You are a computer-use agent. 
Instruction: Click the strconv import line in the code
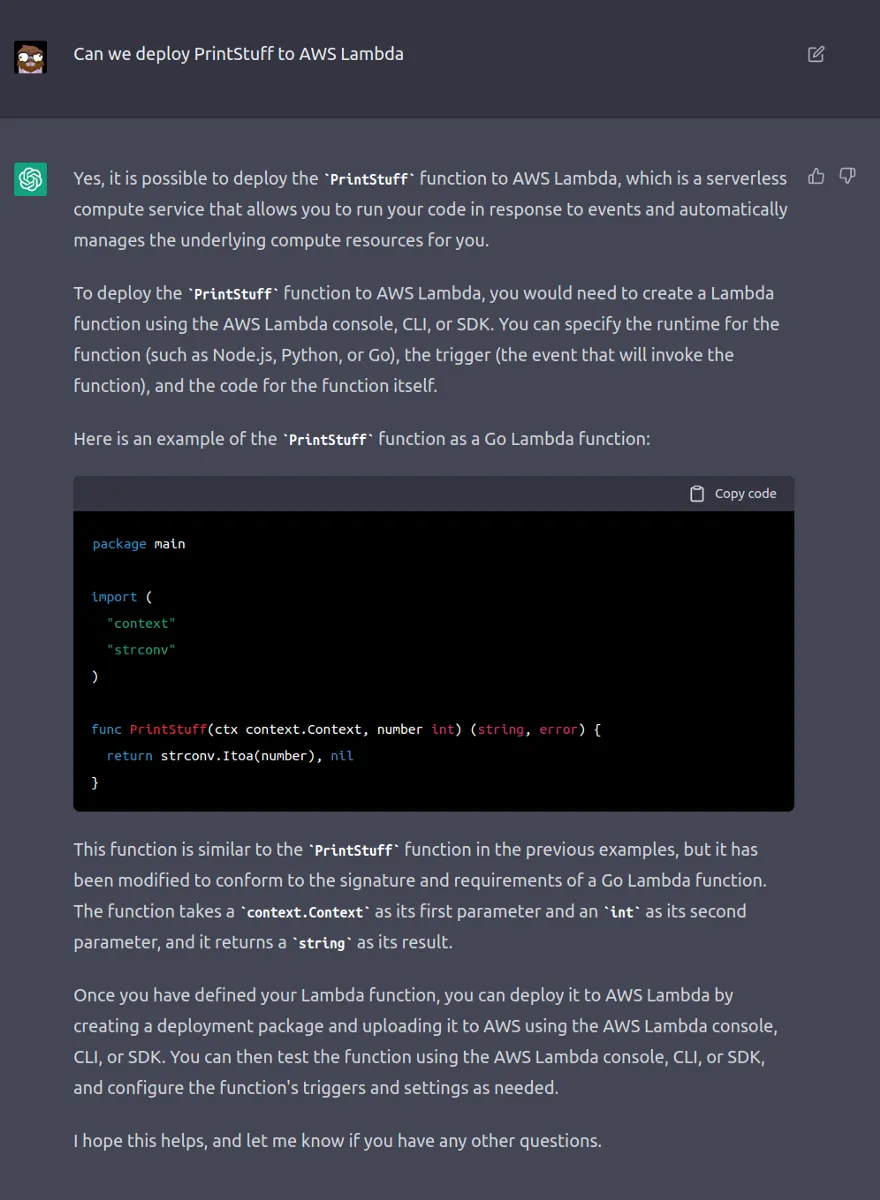(141, 649)
